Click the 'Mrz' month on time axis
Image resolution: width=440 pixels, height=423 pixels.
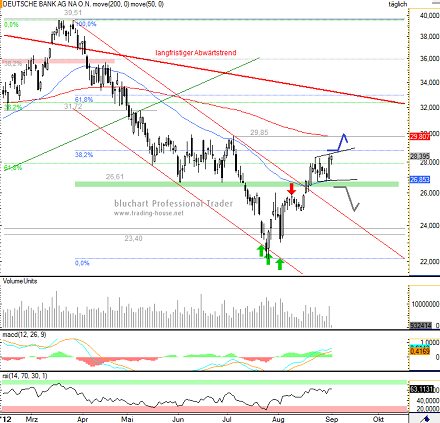tap(32, 419)
